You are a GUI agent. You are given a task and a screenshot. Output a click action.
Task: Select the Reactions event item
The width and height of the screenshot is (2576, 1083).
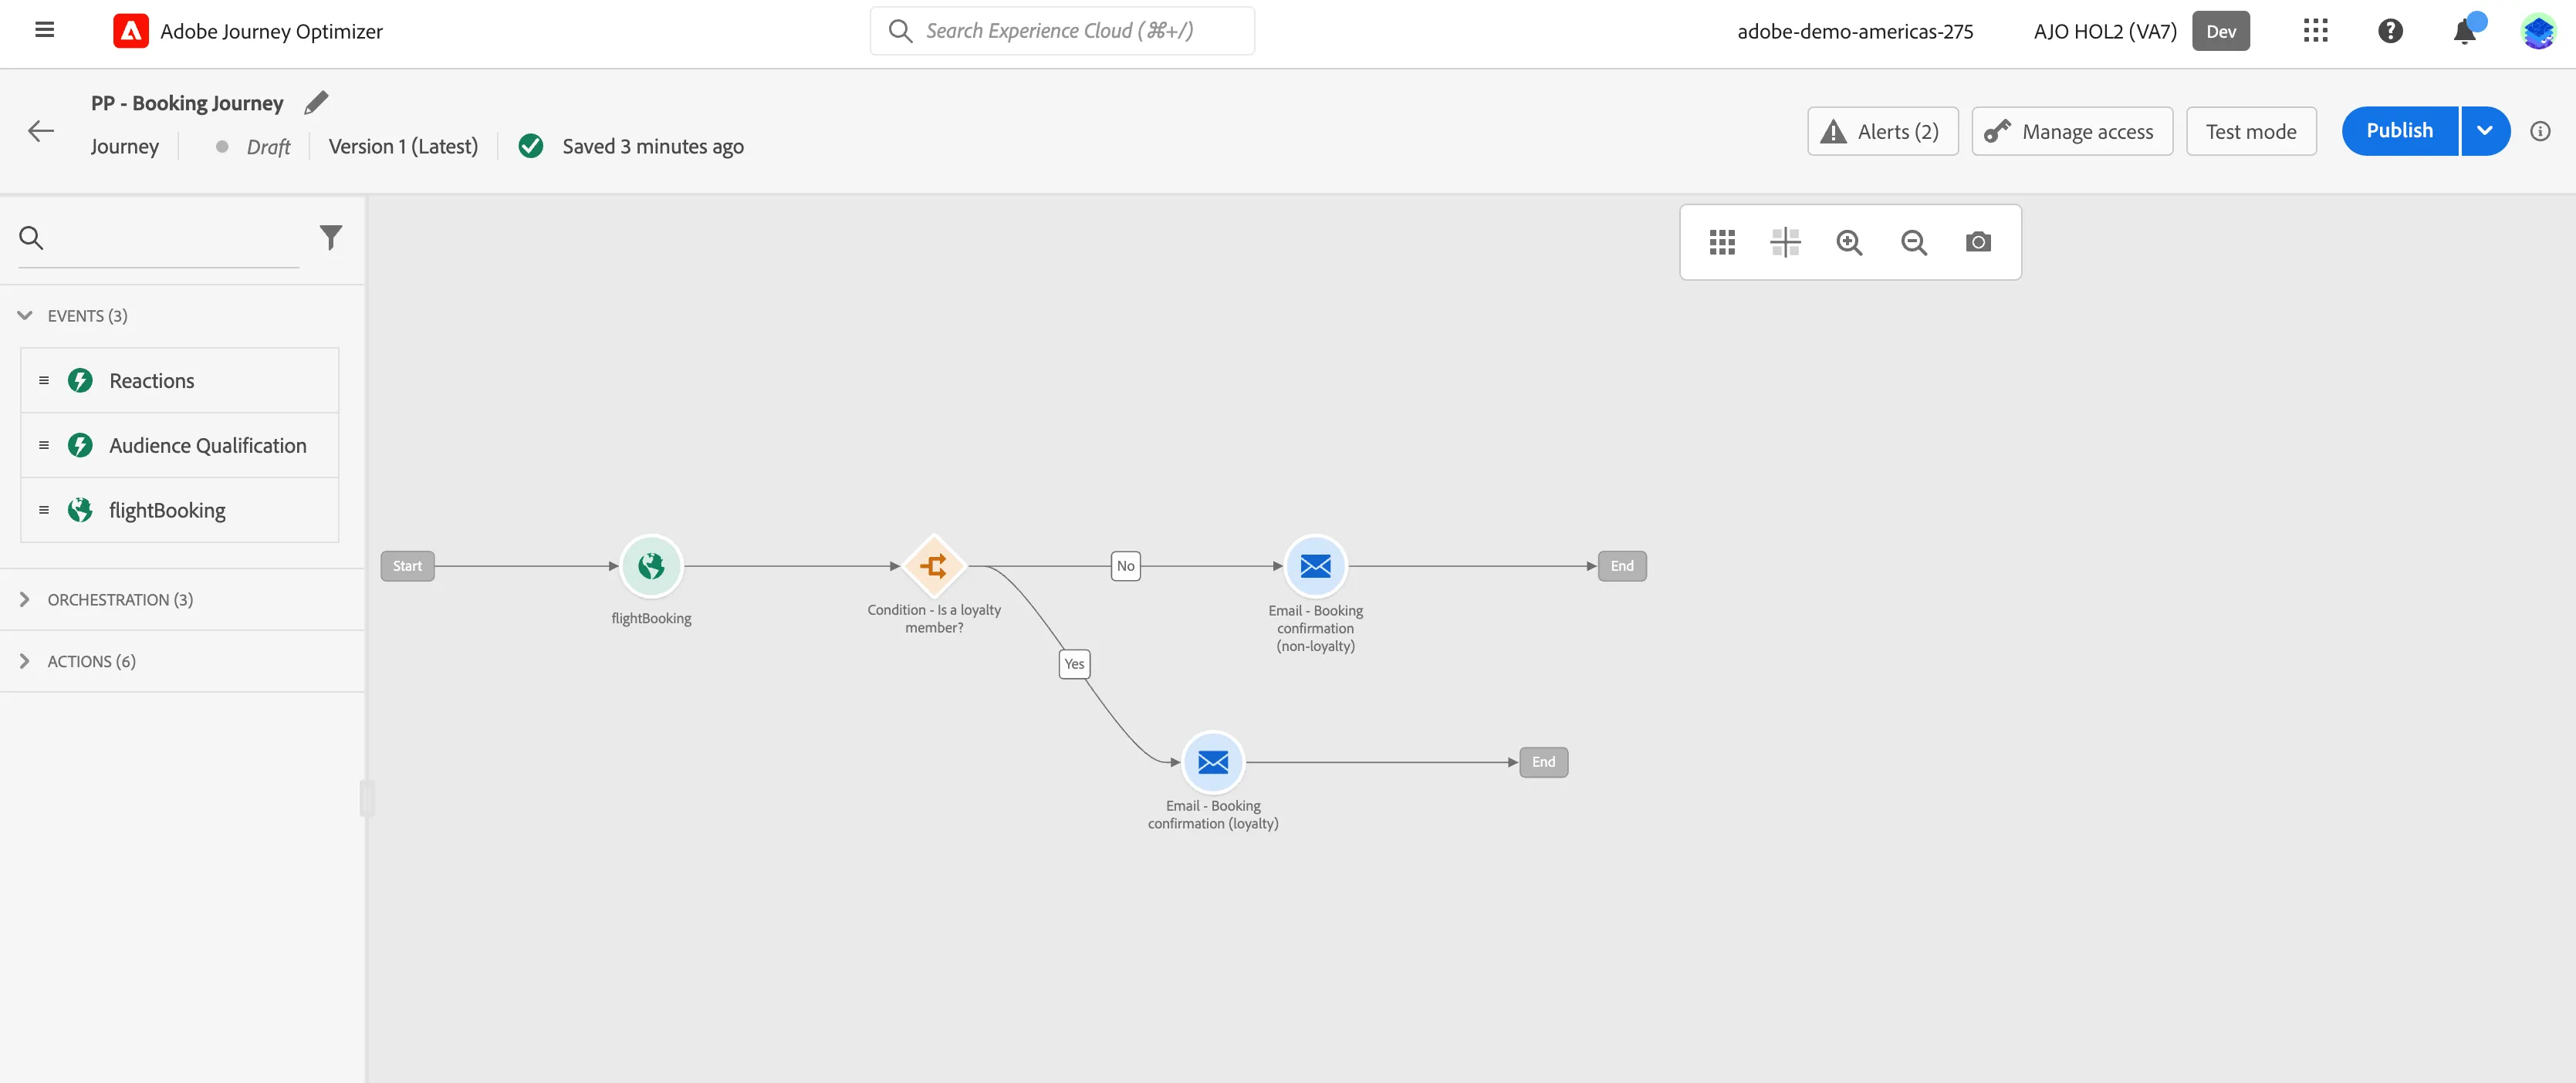(x=180, y=380)
